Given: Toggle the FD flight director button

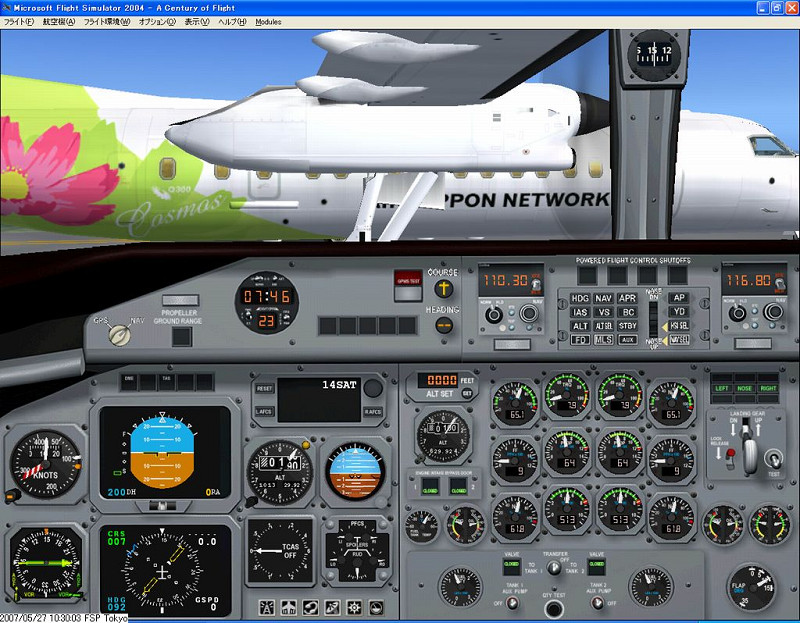Looking at the screenshot, I should [x=580, y=340].
